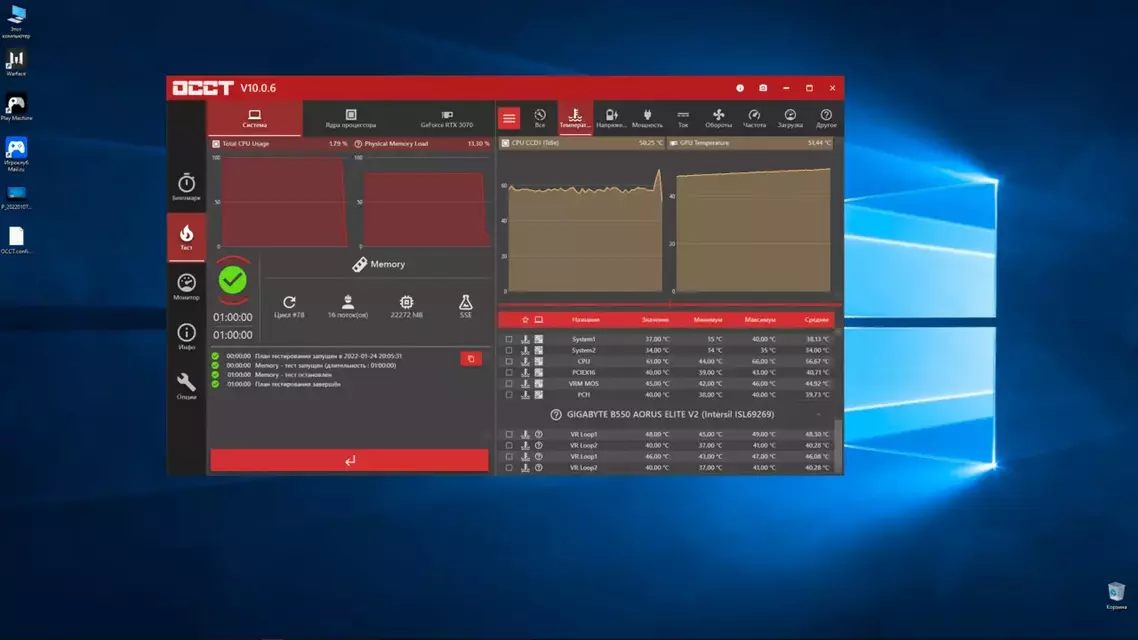The width and height of the screenshot is (1138, 640).
Task: Click the 22272 MB memory chip icon
Action: pos(406,302)
